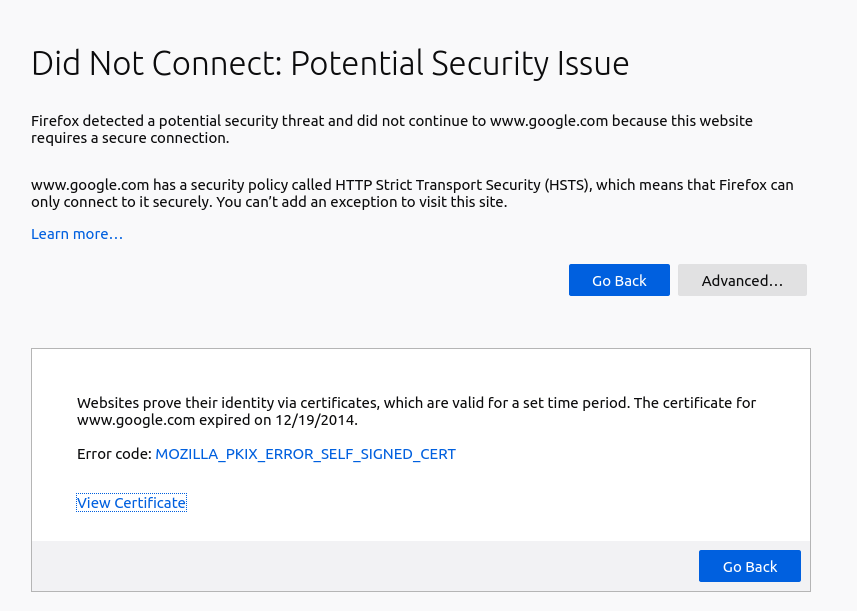The height and width of the screenshot is (611, 857).
Task: Click the MOZILLA_PKIX_ERROR_SELF_SIGNED_CERT error code link
Action: click(x=305, y=454)
